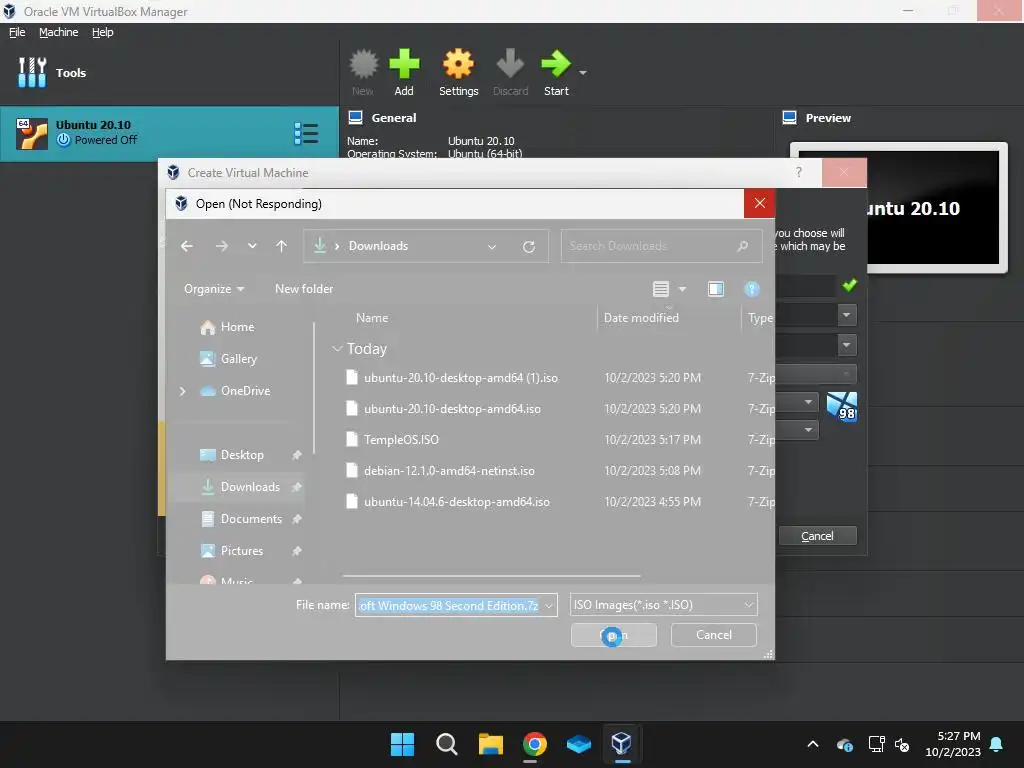Expand the File name history dropdown
Image resolution: width=1024 pixels, height=768 pixels.
tap(549, 605)
